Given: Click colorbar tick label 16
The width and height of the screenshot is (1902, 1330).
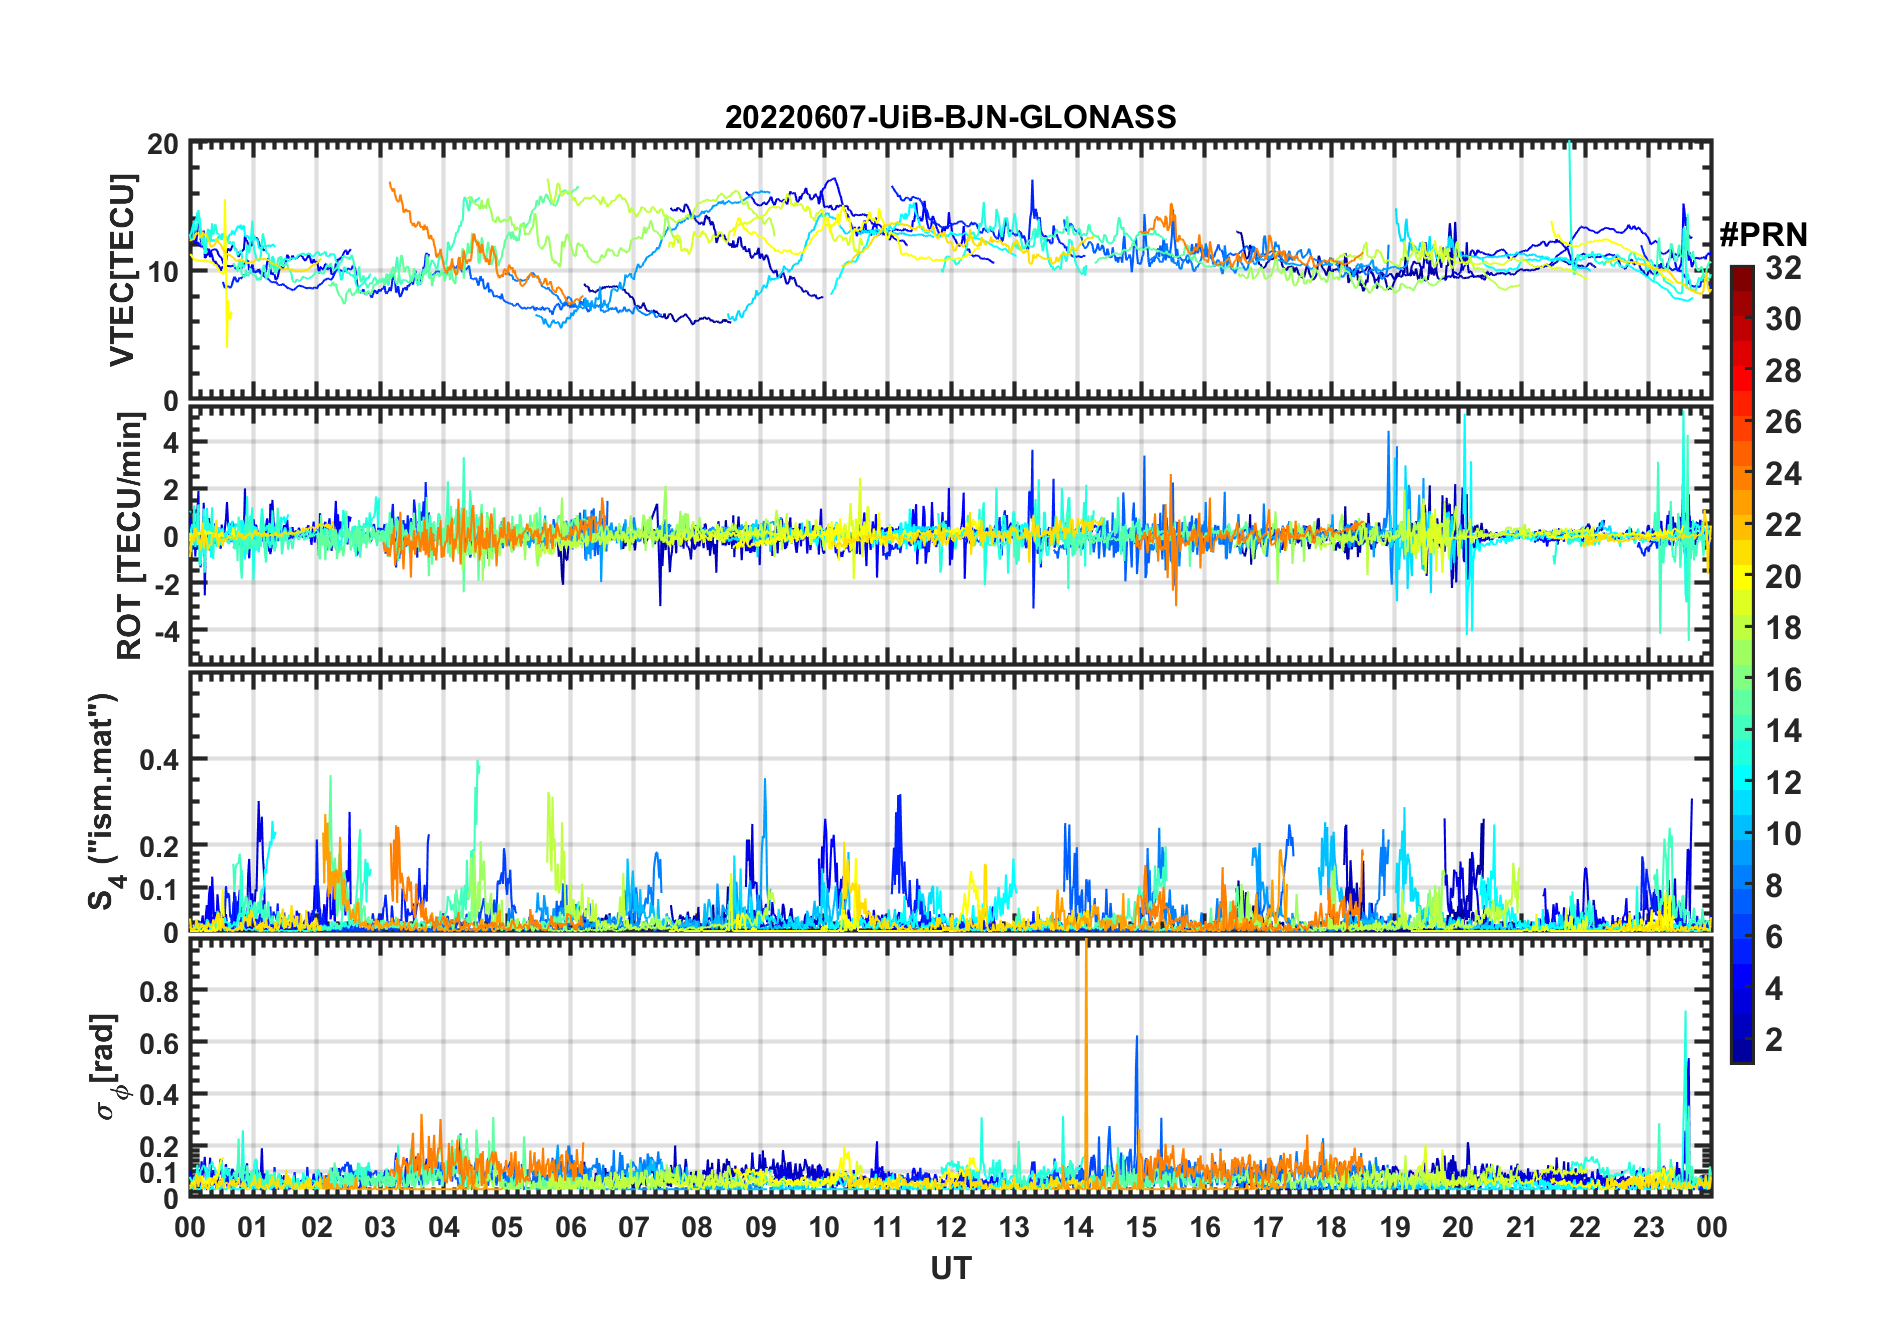Looking at the screenshot, I should pos(1783,680).
